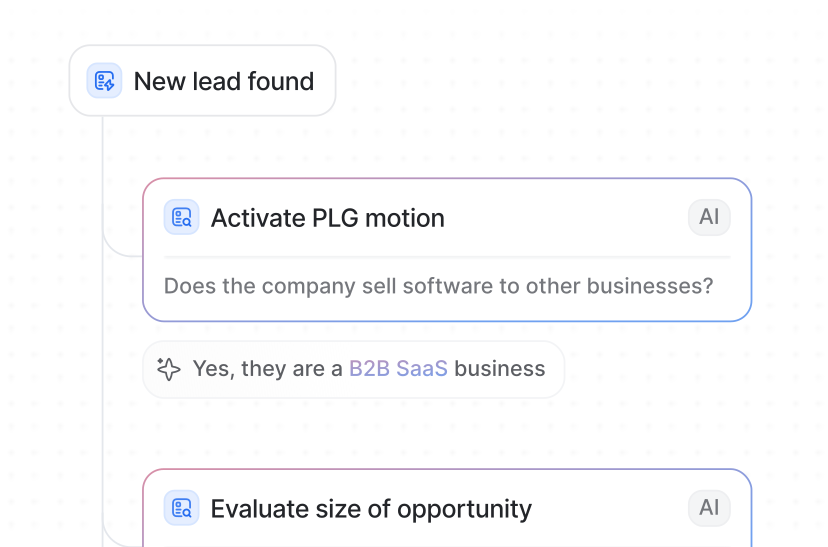This screenshot has width=828, height=547.
Task: Select the New lead found node label
Action: pyautogui.click(x=224, y=81)
